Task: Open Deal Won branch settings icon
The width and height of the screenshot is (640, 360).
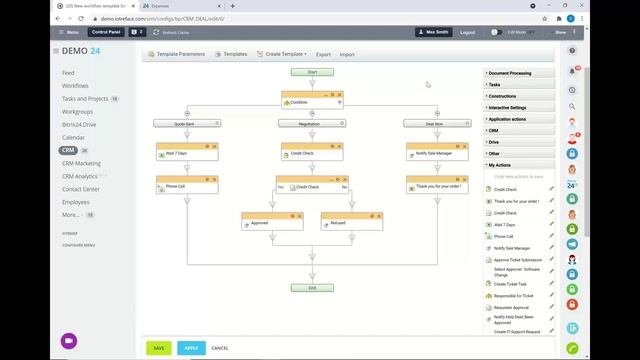Action: (x=467, y=123)
